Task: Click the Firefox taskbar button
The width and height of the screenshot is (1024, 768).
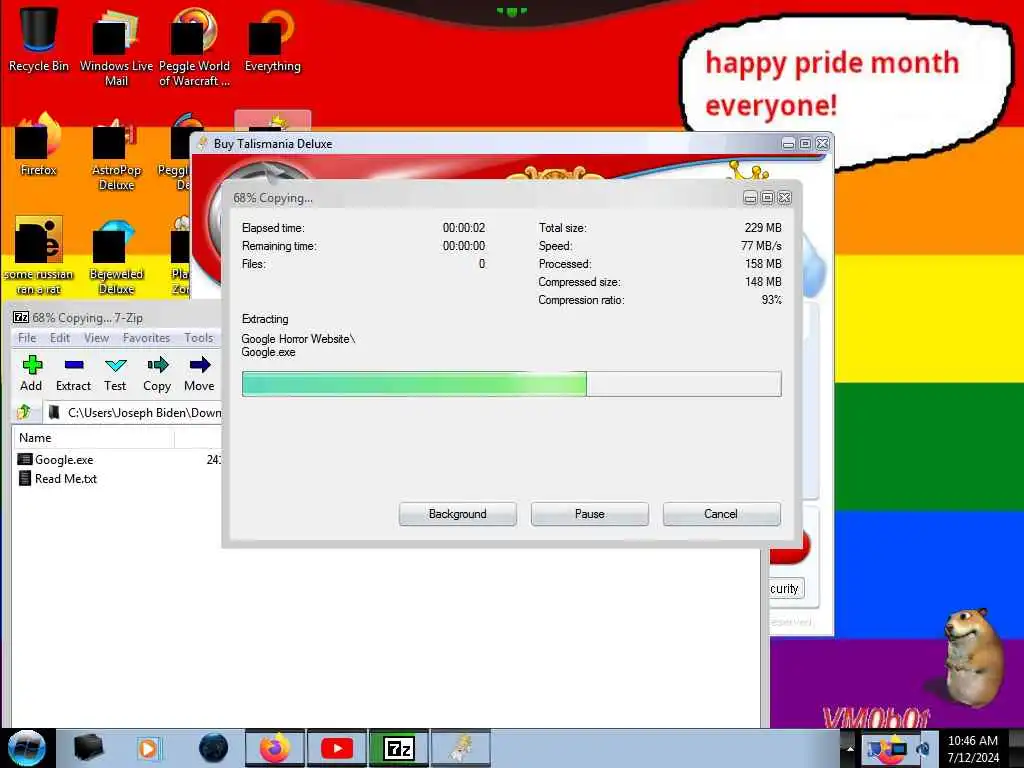Action: point(275,748)
